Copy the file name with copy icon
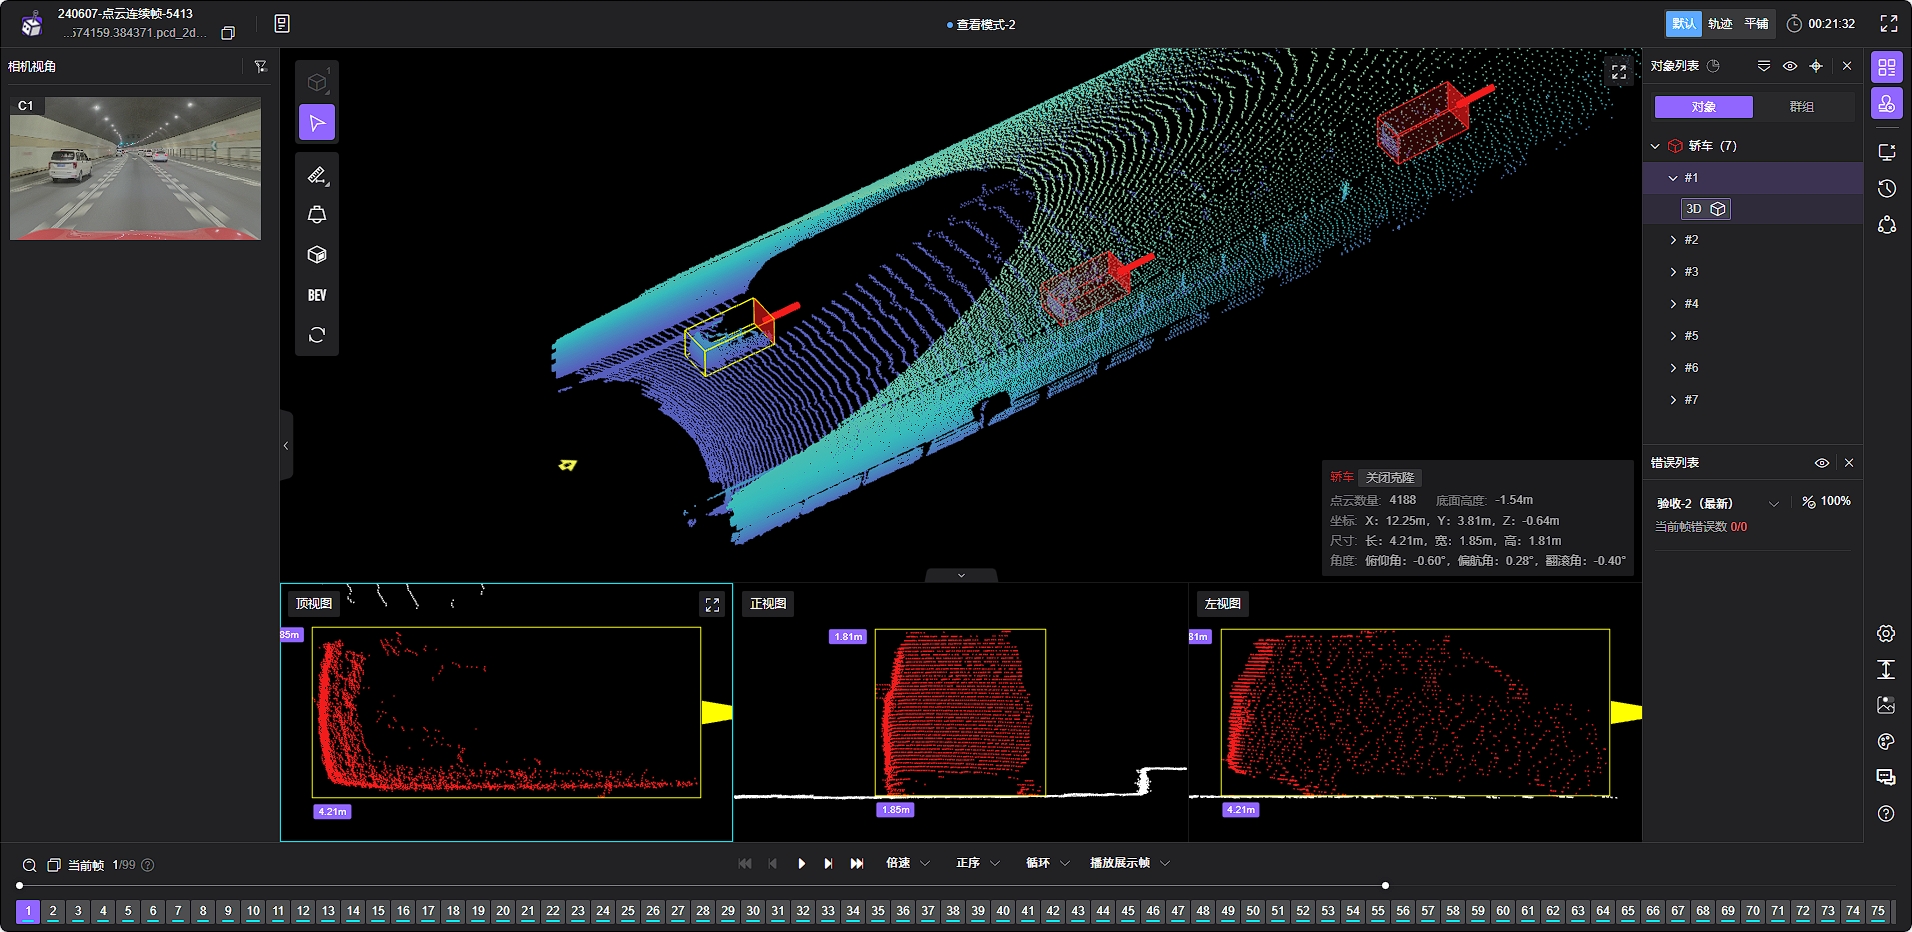The image size is (1912, 932). coord(228,33)
